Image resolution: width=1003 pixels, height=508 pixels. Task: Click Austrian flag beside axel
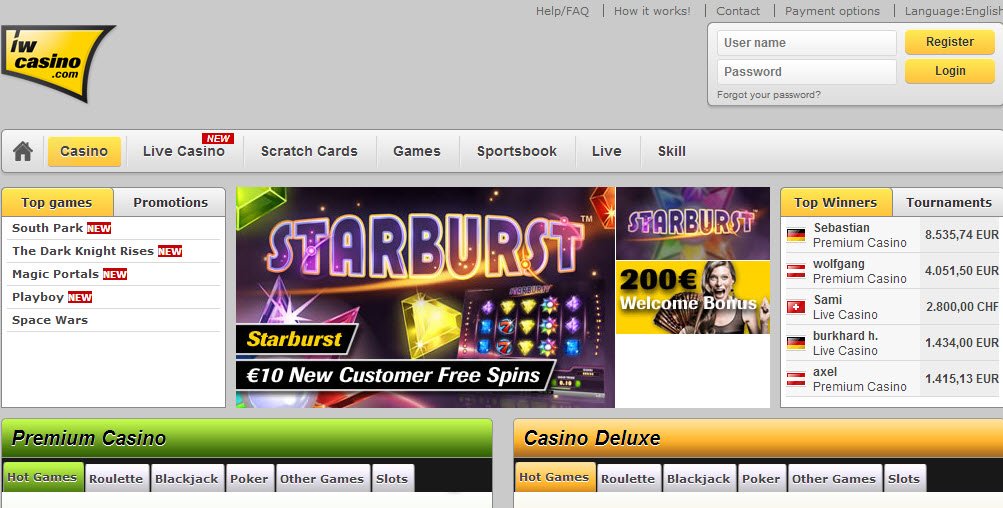coord(796,379)
